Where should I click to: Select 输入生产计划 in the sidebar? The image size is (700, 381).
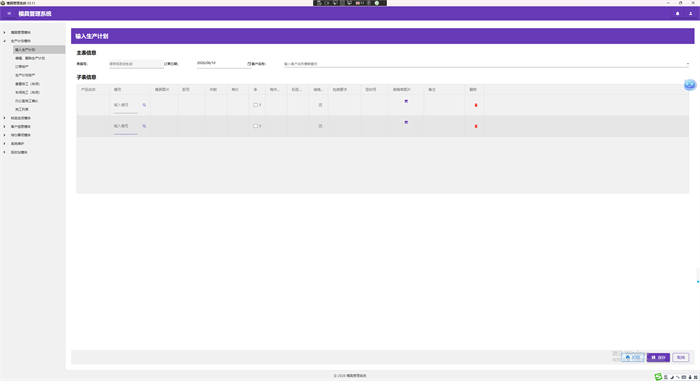(39, 50)
